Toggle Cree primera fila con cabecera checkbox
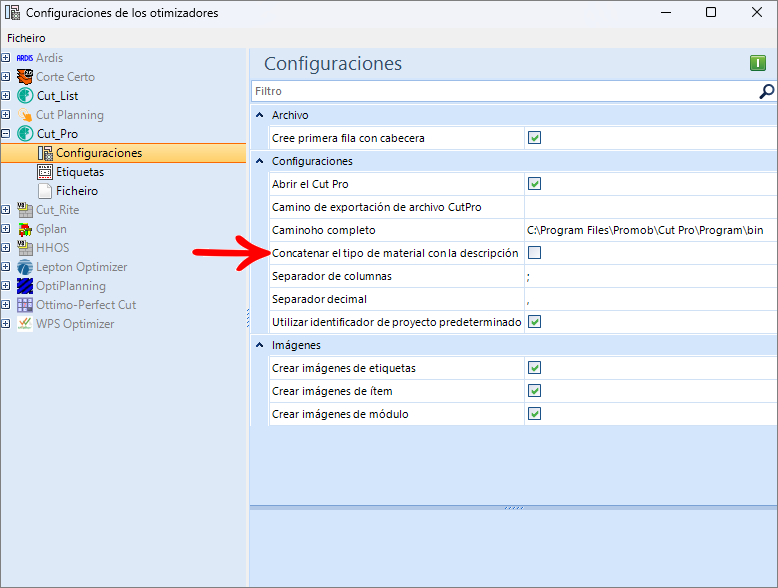The height and width of the screenshot is (588, 778). pyautogui.click(x=534, y=138)
